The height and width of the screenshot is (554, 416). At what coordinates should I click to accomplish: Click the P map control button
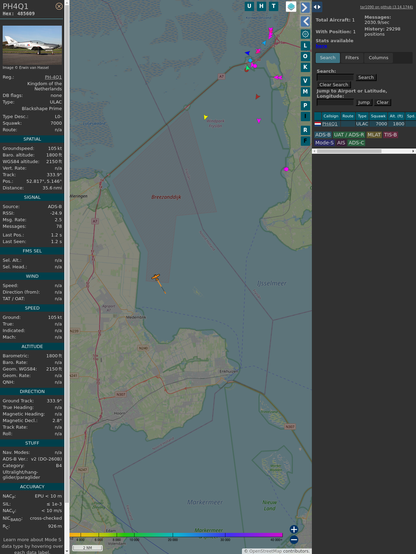[305, 105]
